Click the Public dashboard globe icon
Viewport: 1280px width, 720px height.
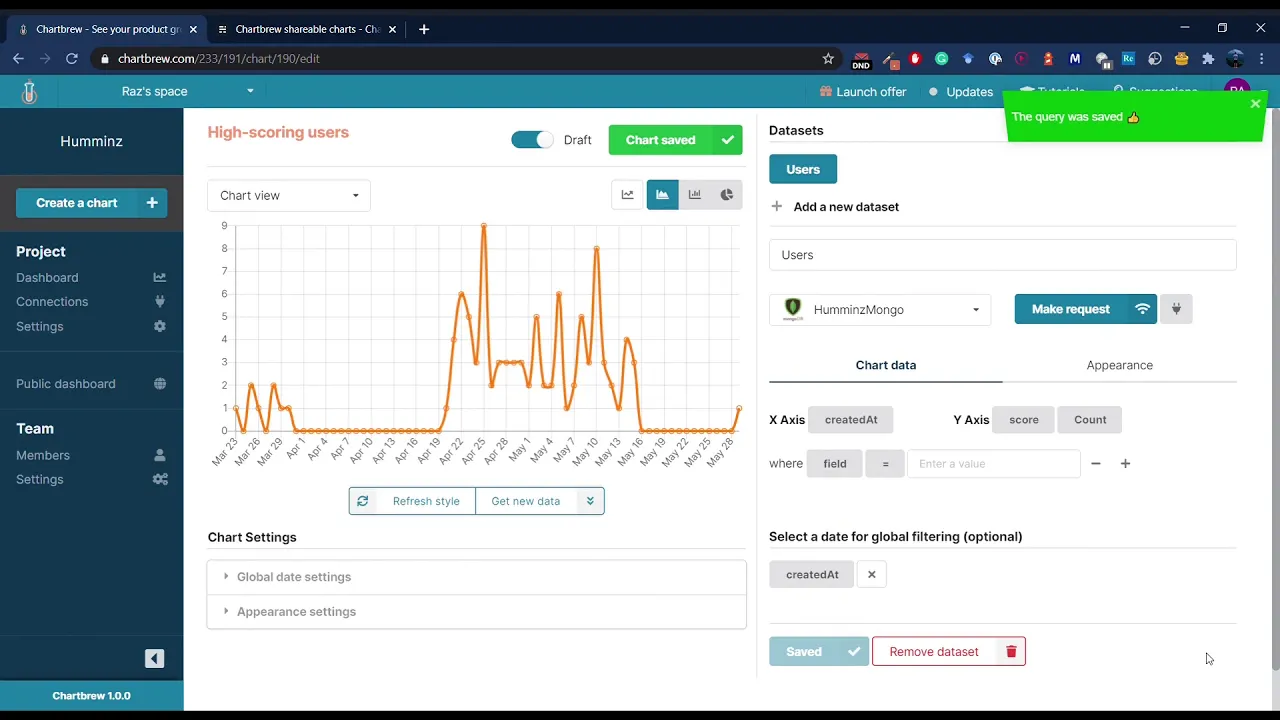point(160,384)
